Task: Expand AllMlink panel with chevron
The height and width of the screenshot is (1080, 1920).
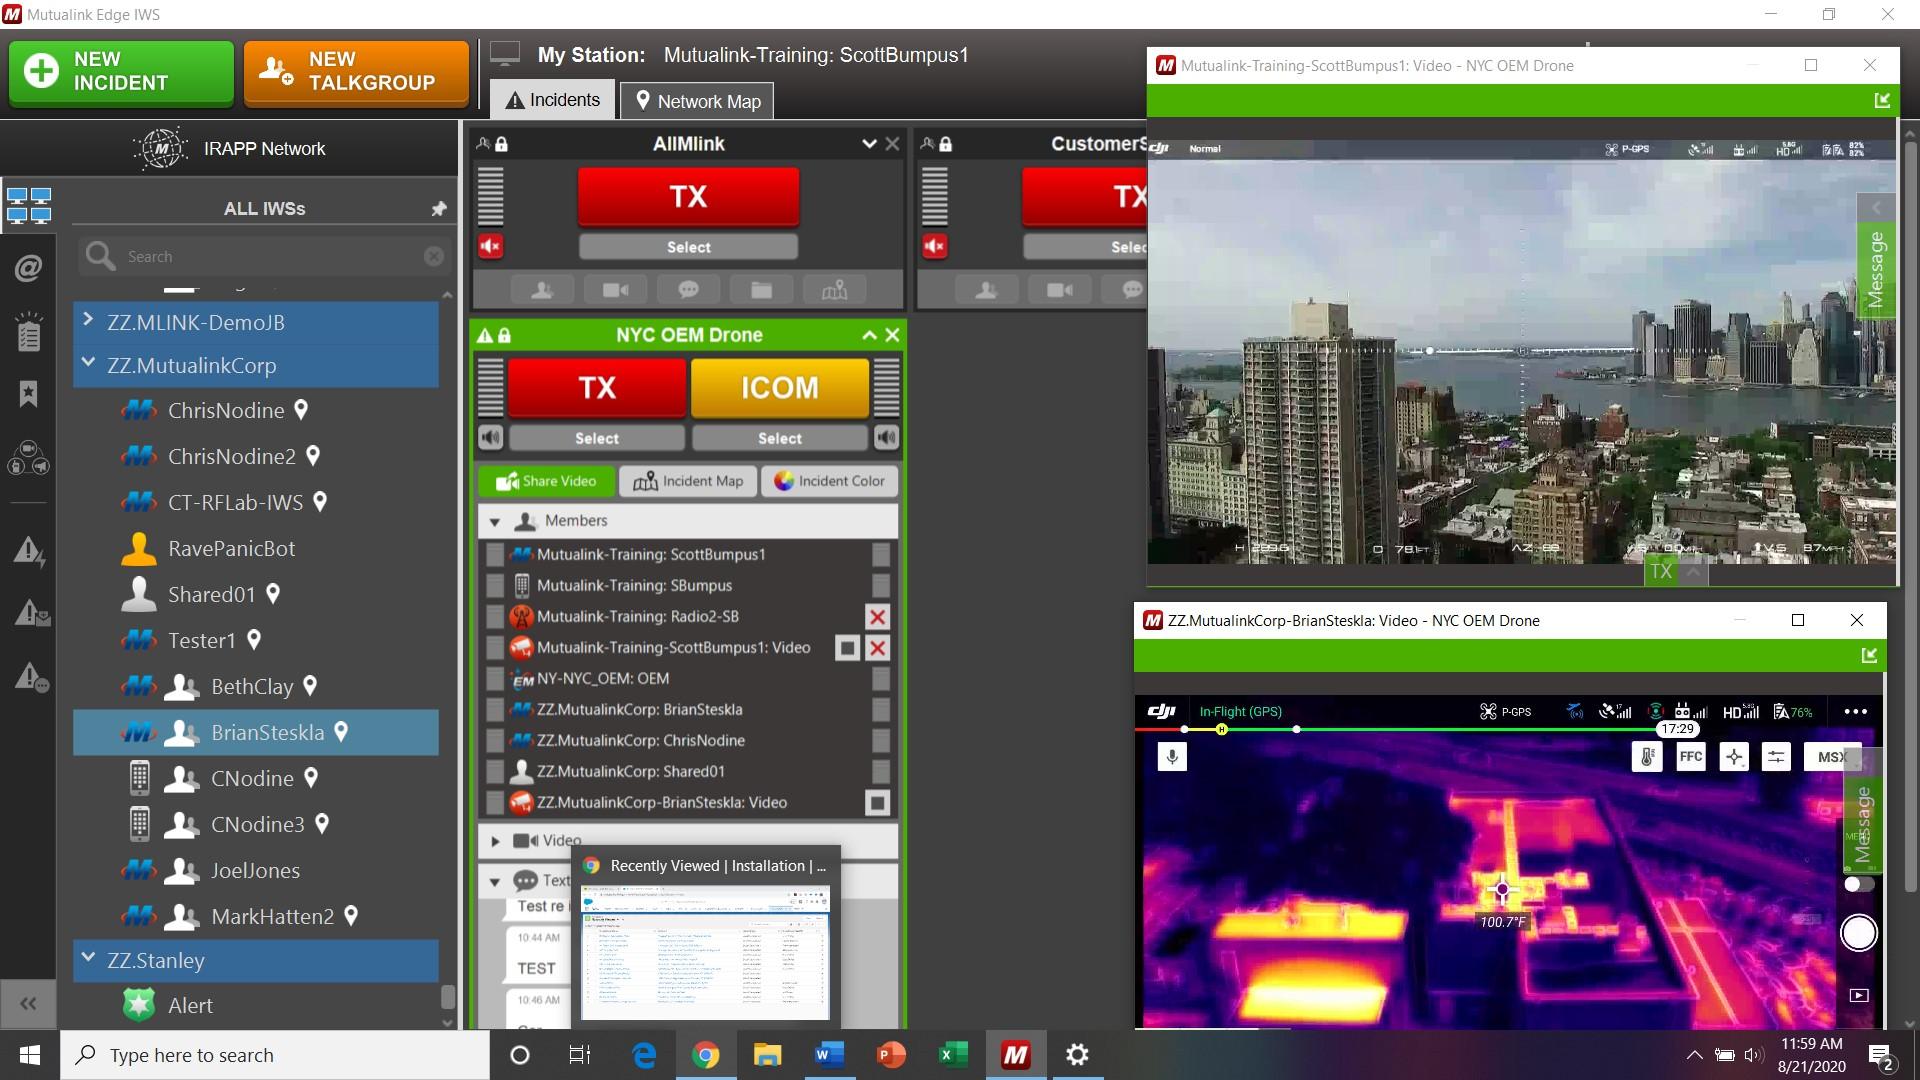Action: click(869, 144)
